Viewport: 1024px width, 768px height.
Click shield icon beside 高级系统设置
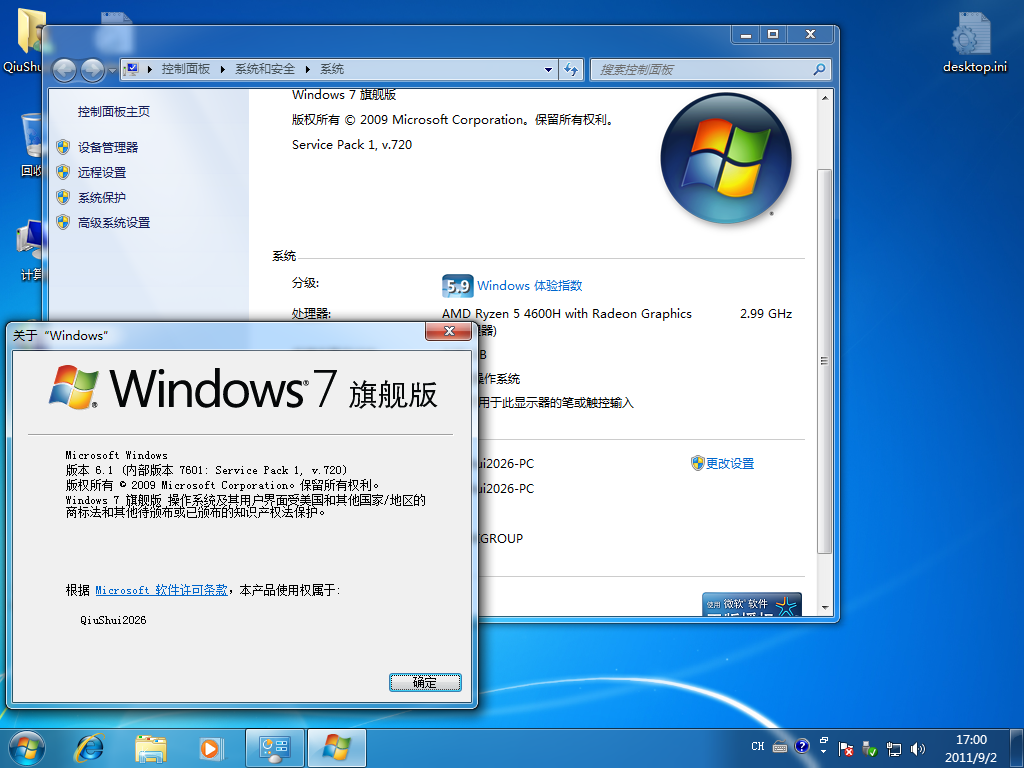pos(63,222)
